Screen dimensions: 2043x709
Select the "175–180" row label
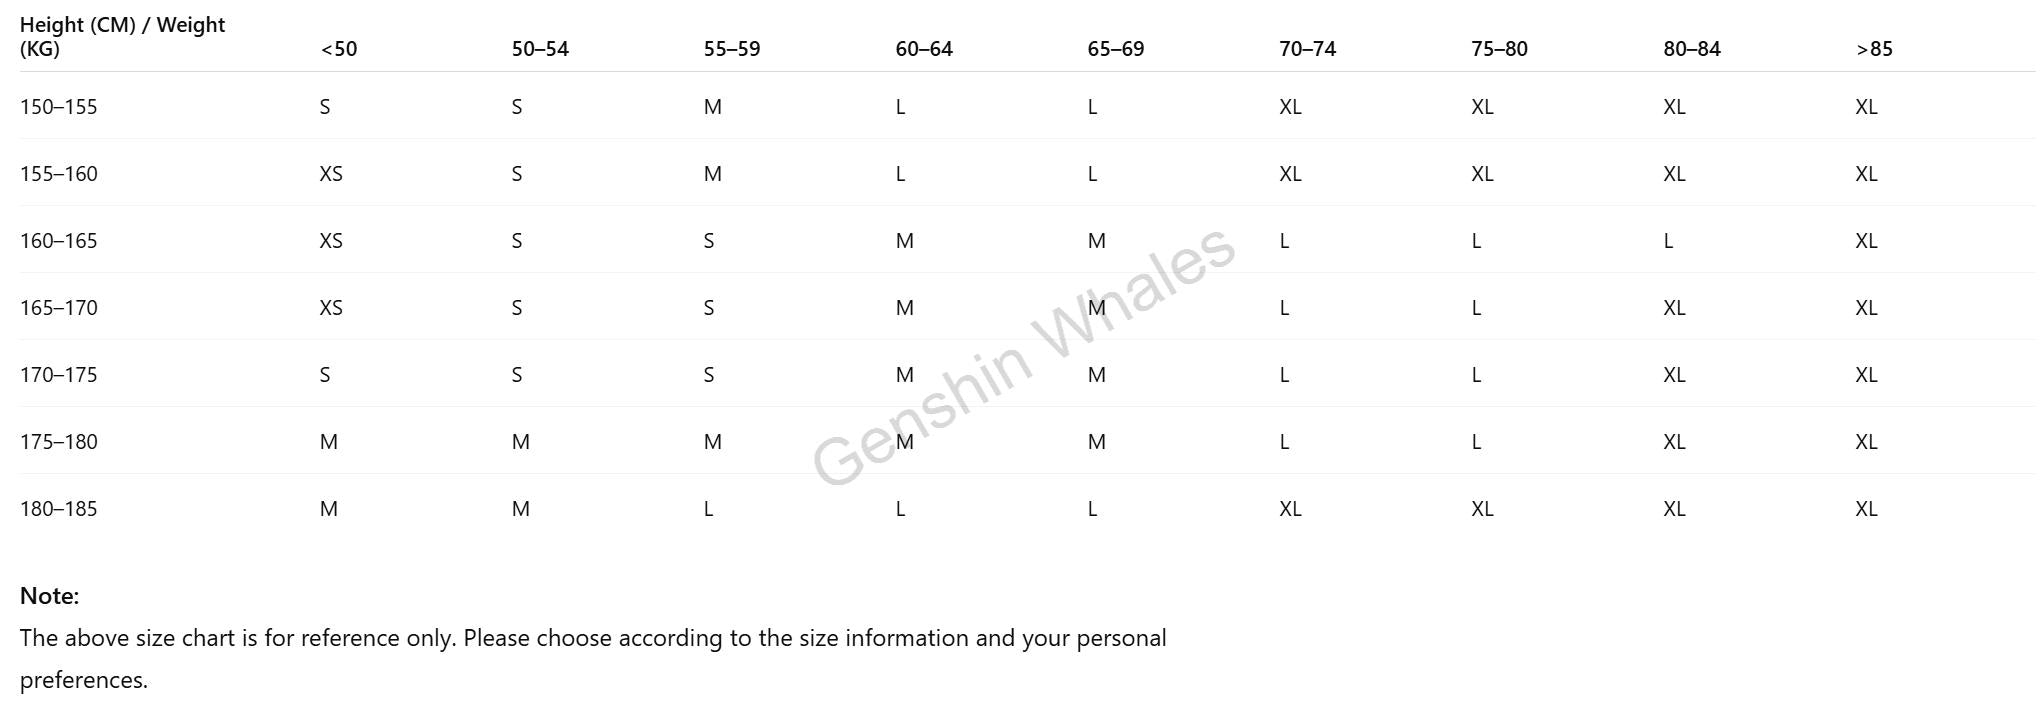[59, 442]
